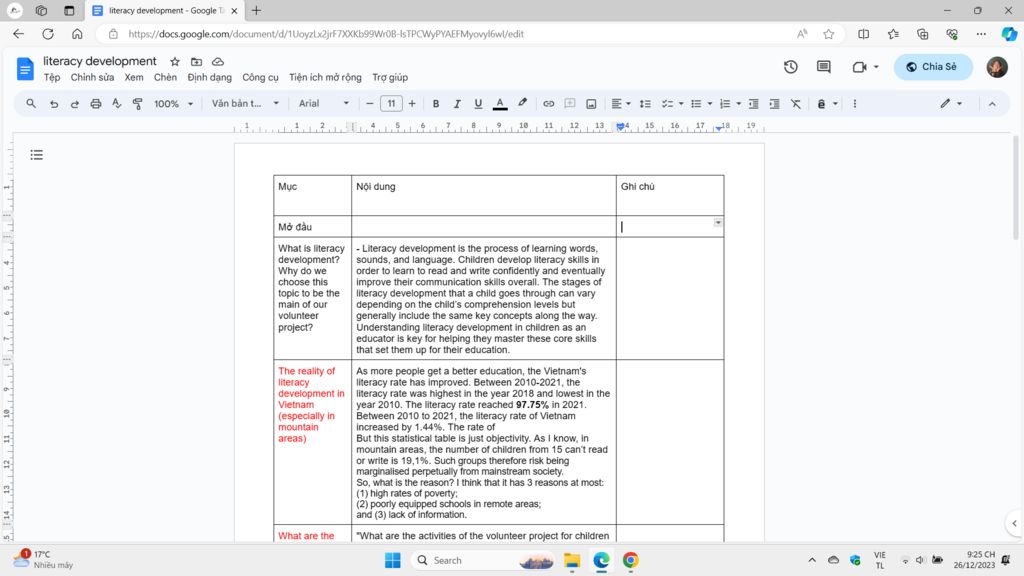Open the highlight color pen
Image resolution: width=1024 pixels, height=576 pixels.
pos(522,103)
